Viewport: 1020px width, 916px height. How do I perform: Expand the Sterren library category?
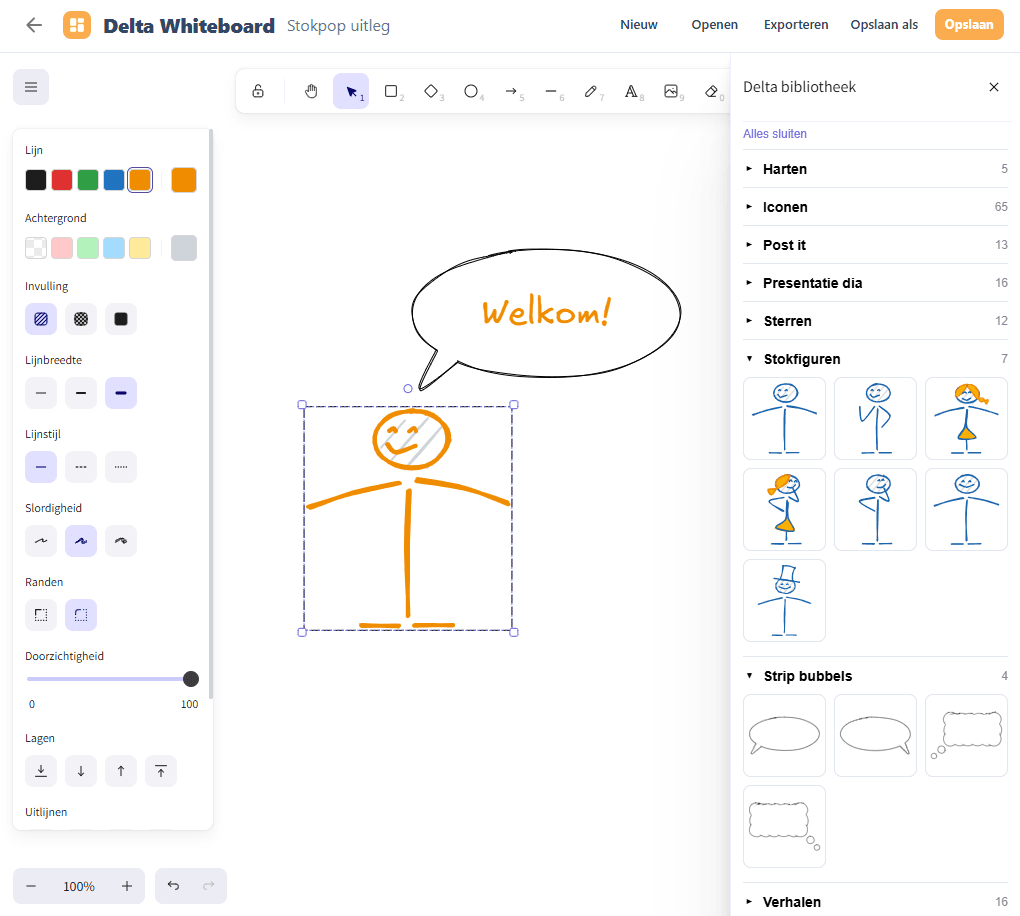pos(876,321)
